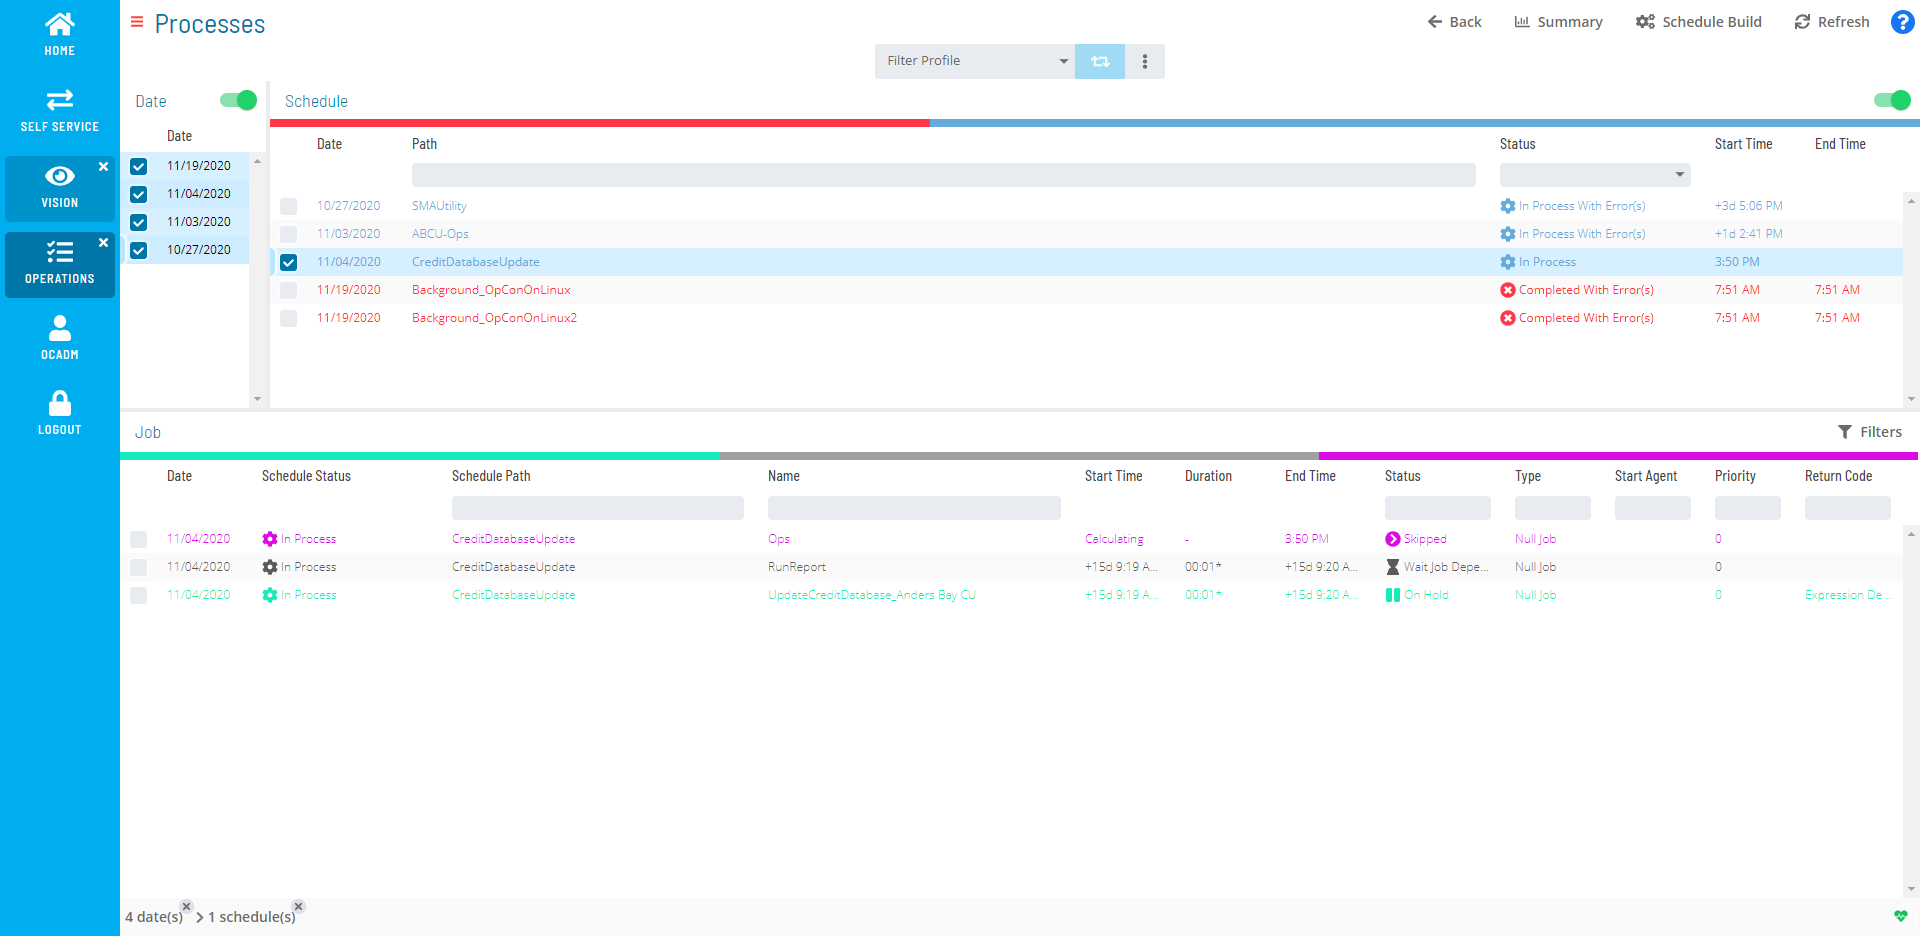This screenshot has height=936, width=1920.
Task: Uncheck the 11/04/2020 date checkbox
Action: pyautogui.click(x=139, y=195)
